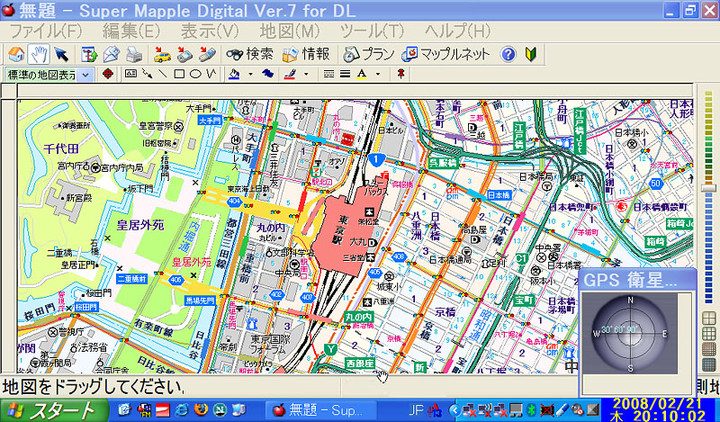Select the straight line drawing tool
Viewport: 720px width, 422px height.
163,73
